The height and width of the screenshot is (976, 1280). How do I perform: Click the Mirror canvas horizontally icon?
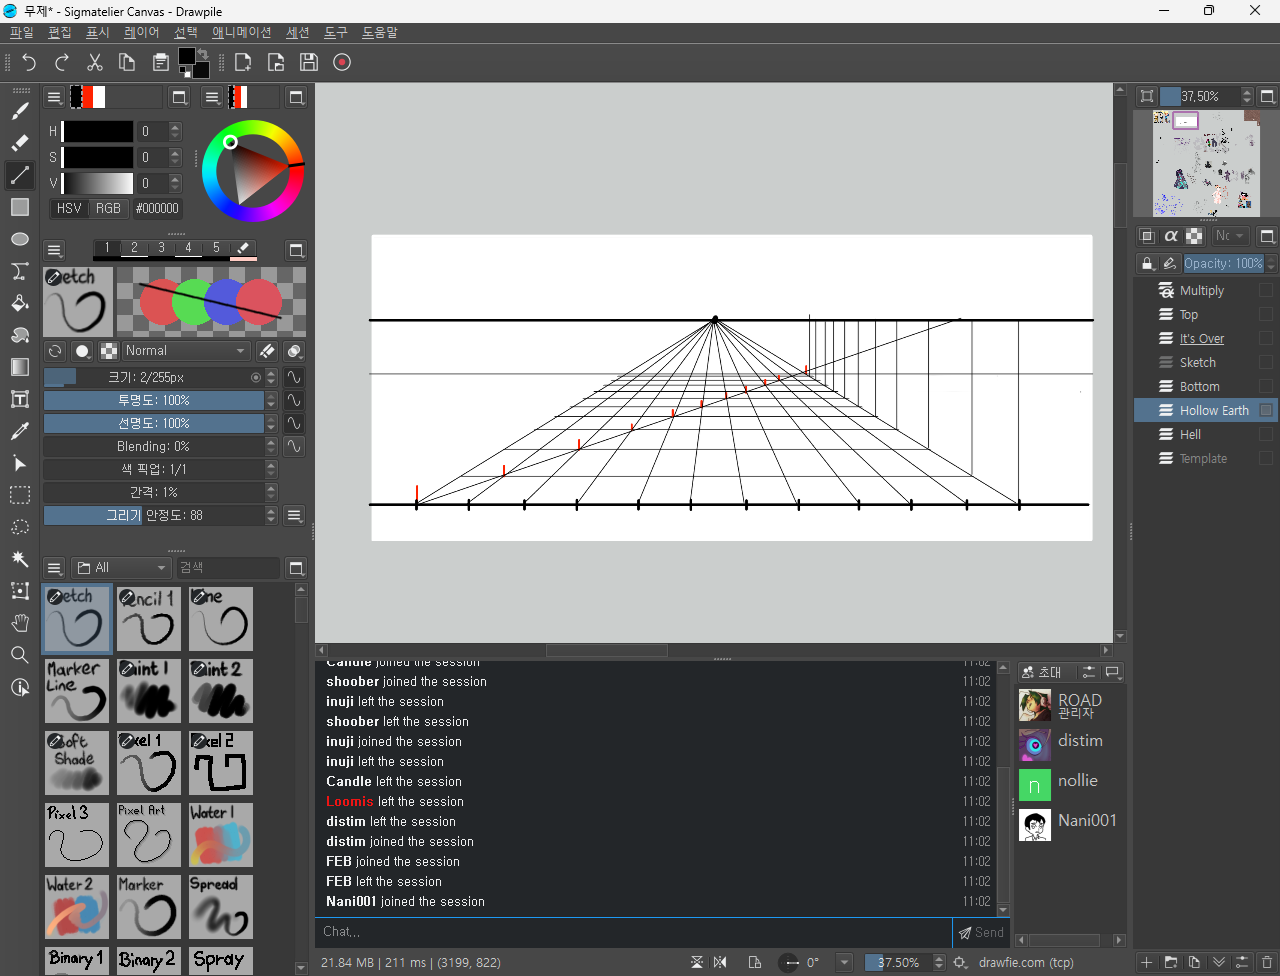pyautogui.click(x=719, y=962)
